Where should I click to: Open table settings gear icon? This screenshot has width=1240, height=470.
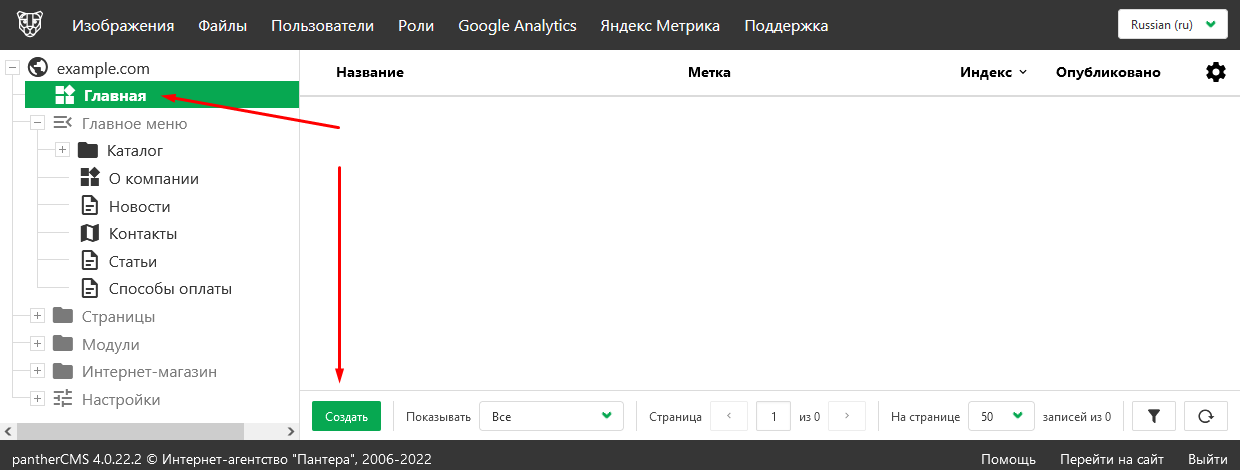pos(1215,72)
